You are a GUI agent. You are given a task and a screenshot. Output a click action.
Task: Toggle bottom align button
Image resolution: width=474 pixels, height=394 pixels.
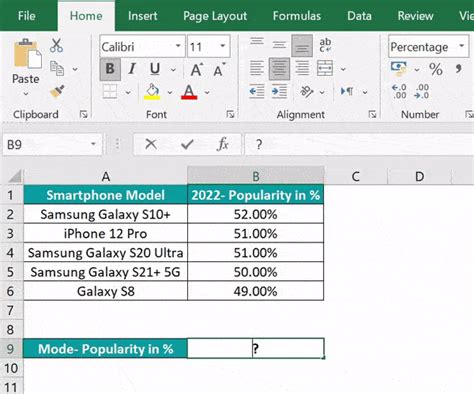click(x=302, y=46)
